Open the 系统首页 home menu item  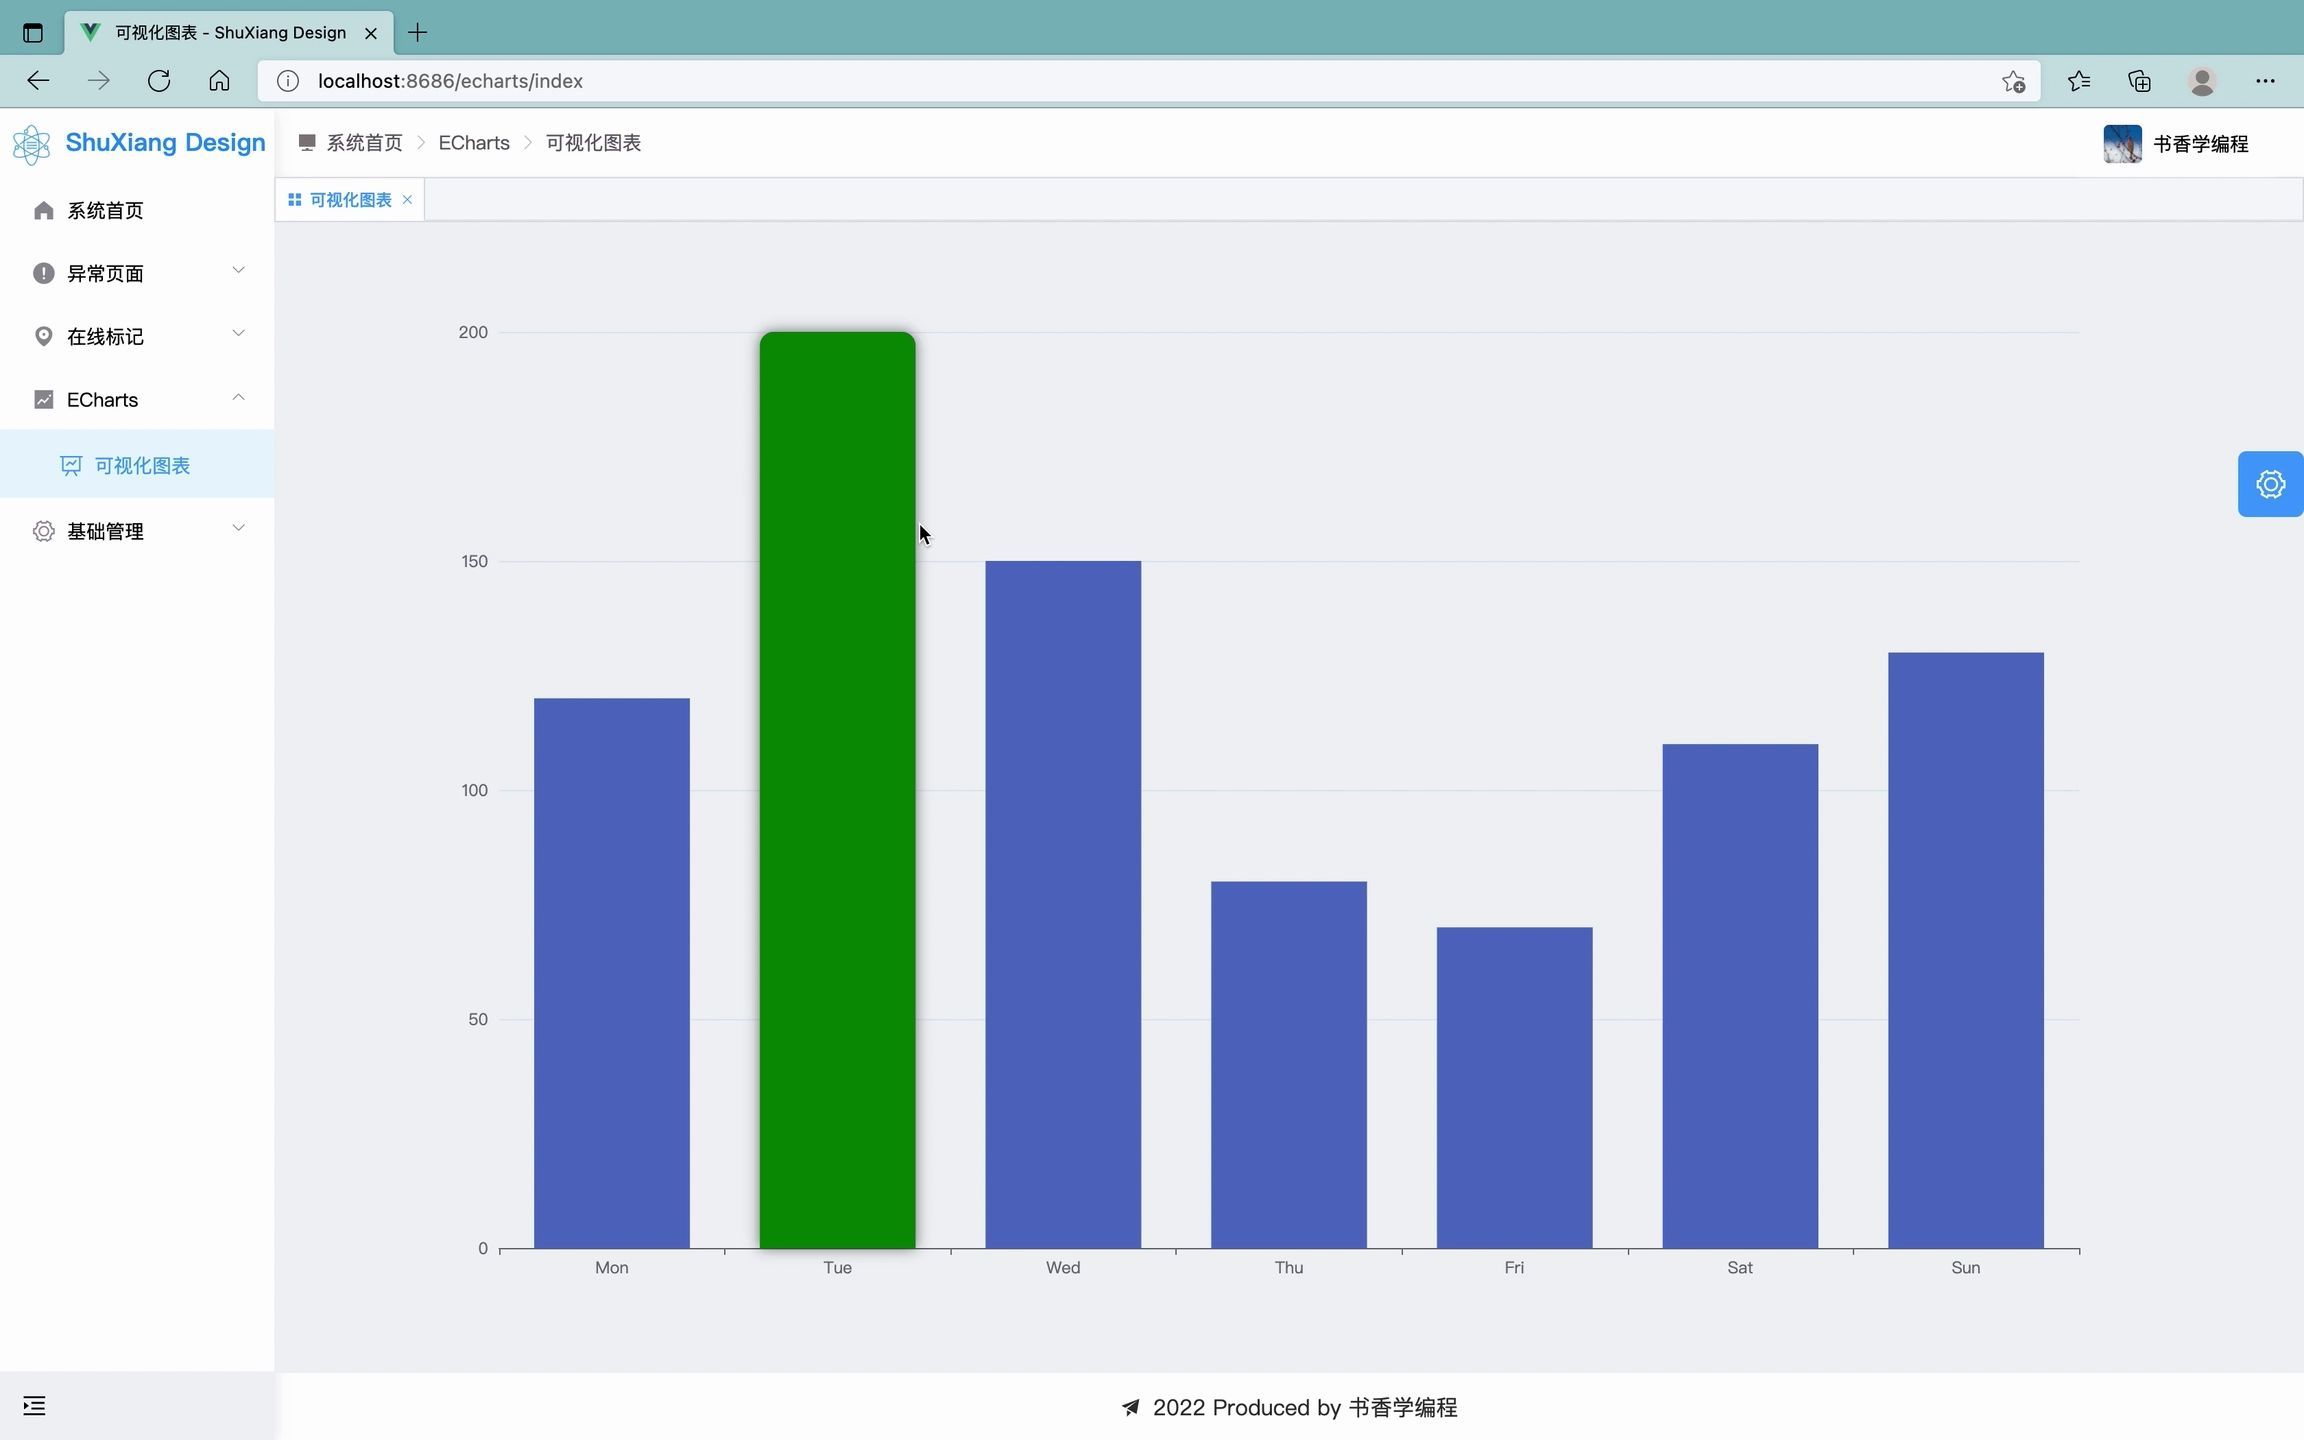tap(137, 210)
